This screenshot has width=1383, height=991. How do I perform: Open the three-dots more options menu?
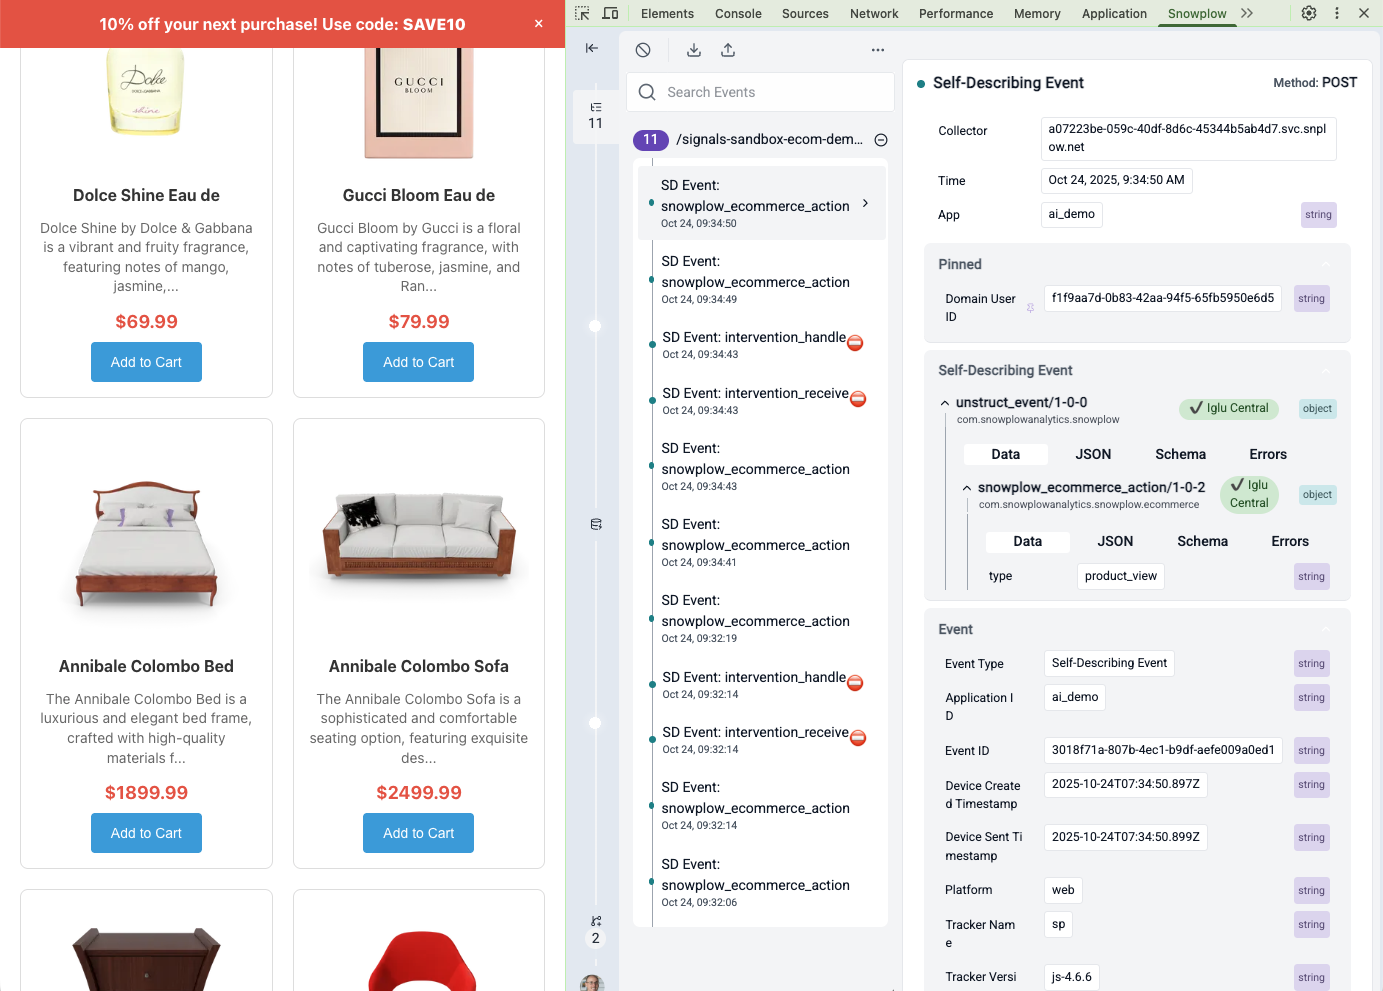tap(877, 50)
